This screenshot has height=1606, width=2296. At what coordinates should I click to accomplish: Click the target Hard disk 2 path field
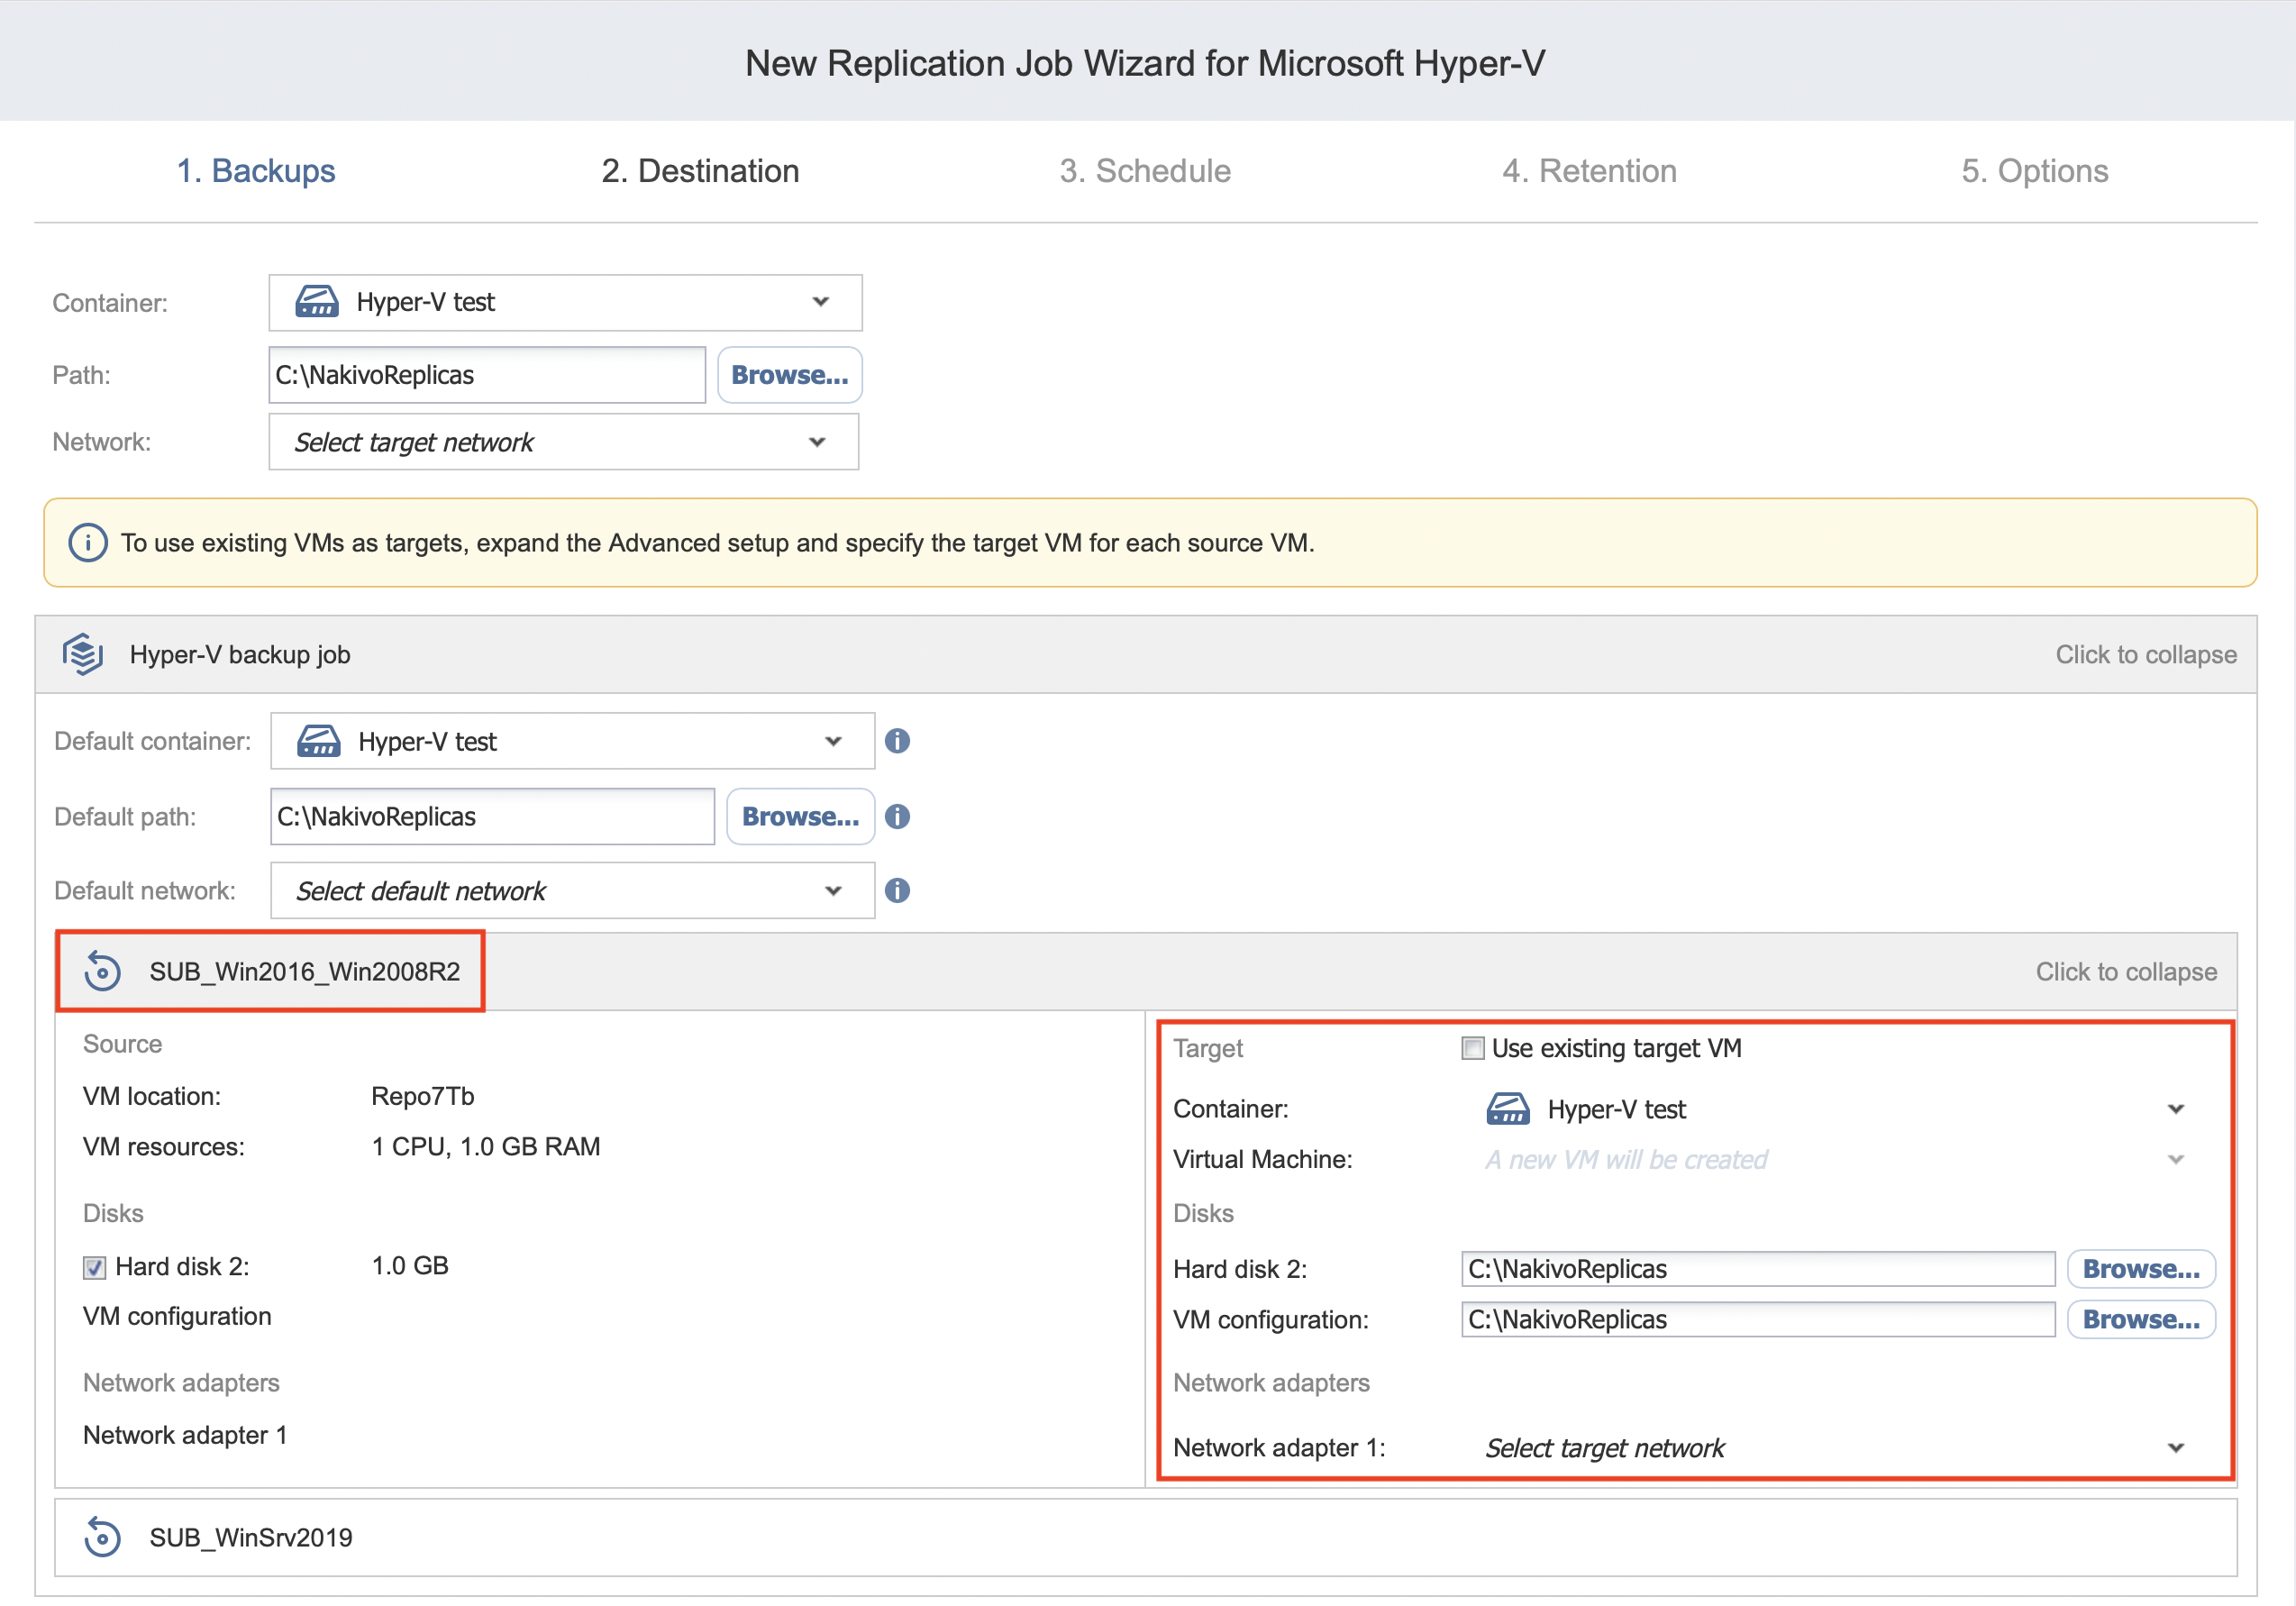pos(1757,1270)
